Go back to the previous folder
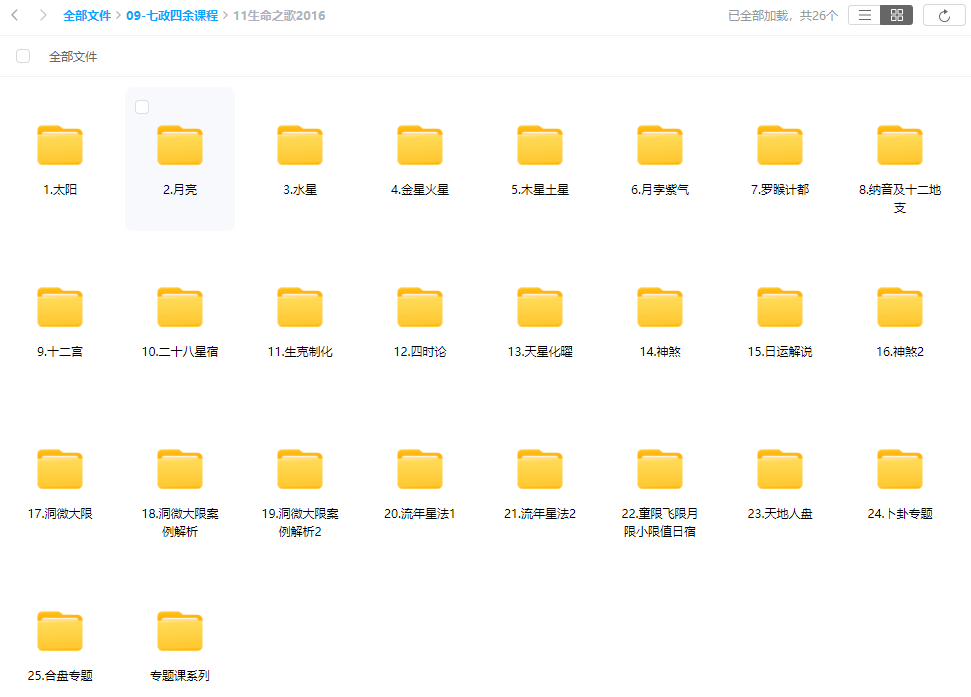 click(x=15, y=15)
